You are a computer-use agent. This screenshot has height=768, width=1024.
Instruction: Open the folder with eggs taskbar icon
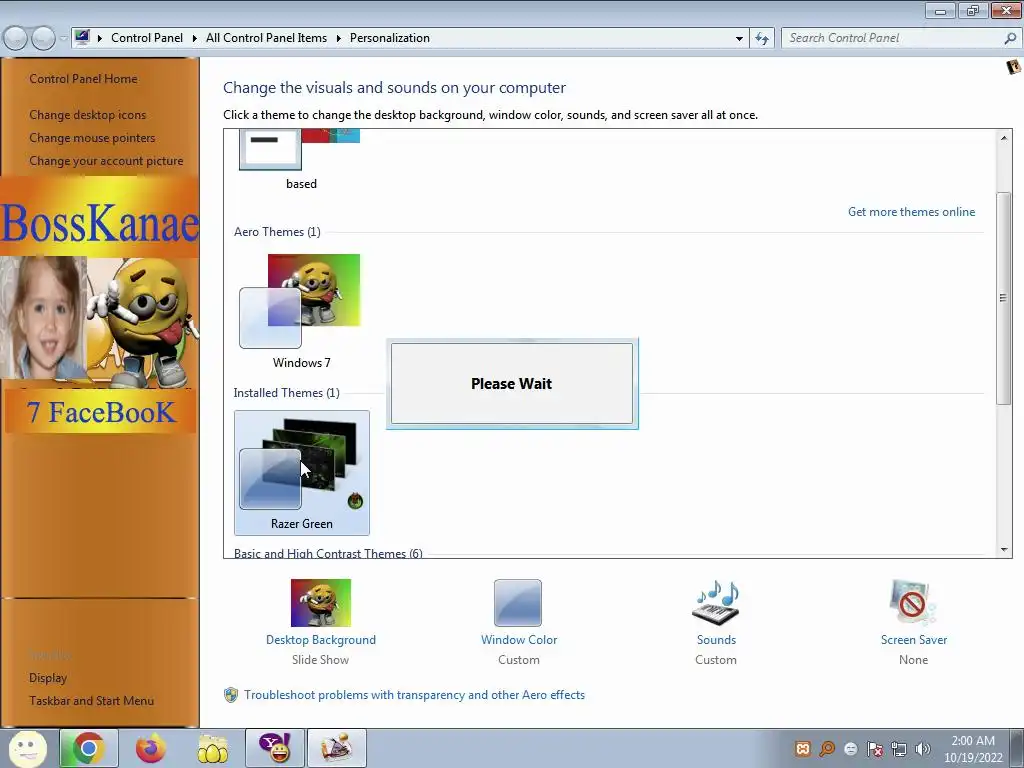pos(213,748)
